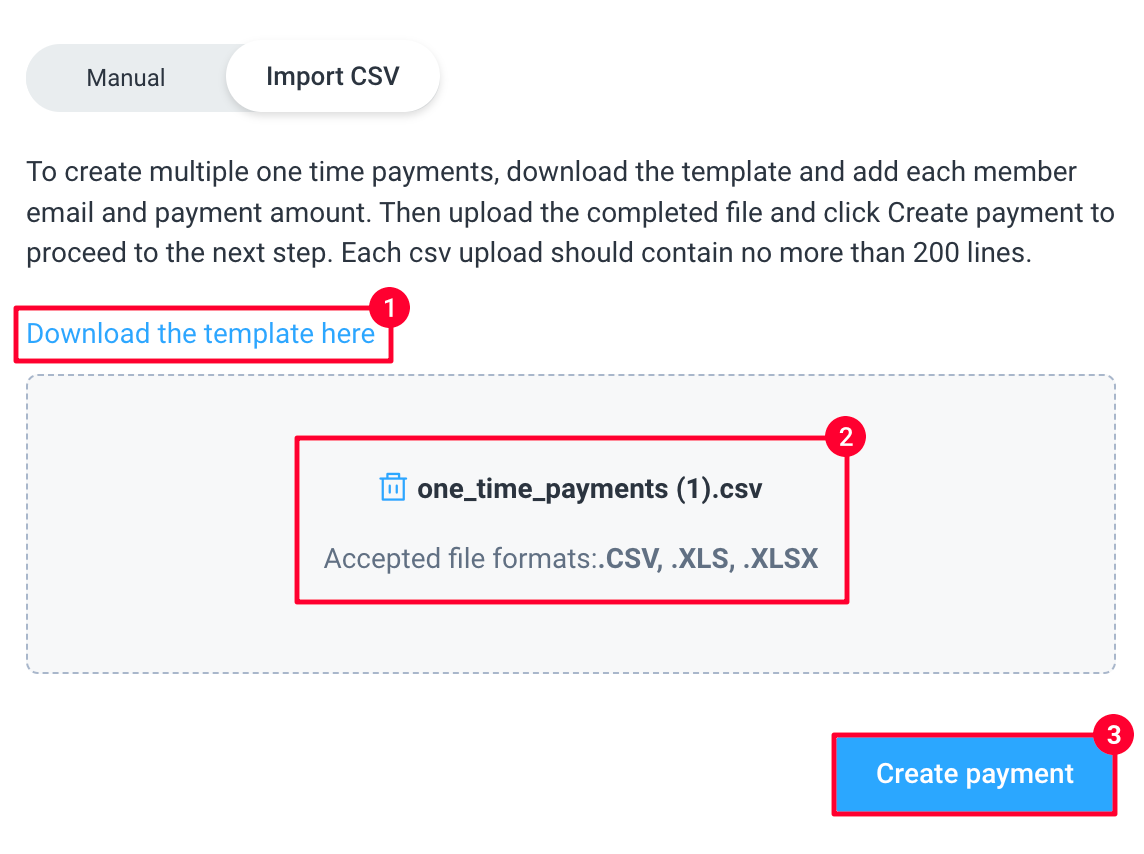Image resolution: width=1144 pixels, height=854 pixels.
Task: Click the red number 1 badge
Action: pos(390,308)
